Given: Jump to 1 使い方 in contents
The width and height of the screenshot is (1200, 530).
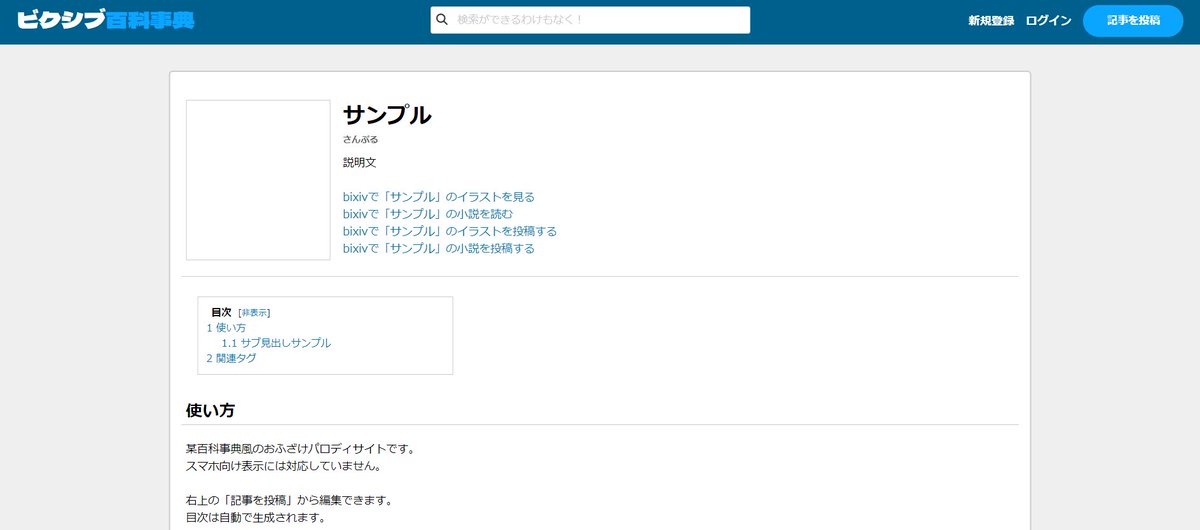Looking at the screenshot, I should (226, 328).
